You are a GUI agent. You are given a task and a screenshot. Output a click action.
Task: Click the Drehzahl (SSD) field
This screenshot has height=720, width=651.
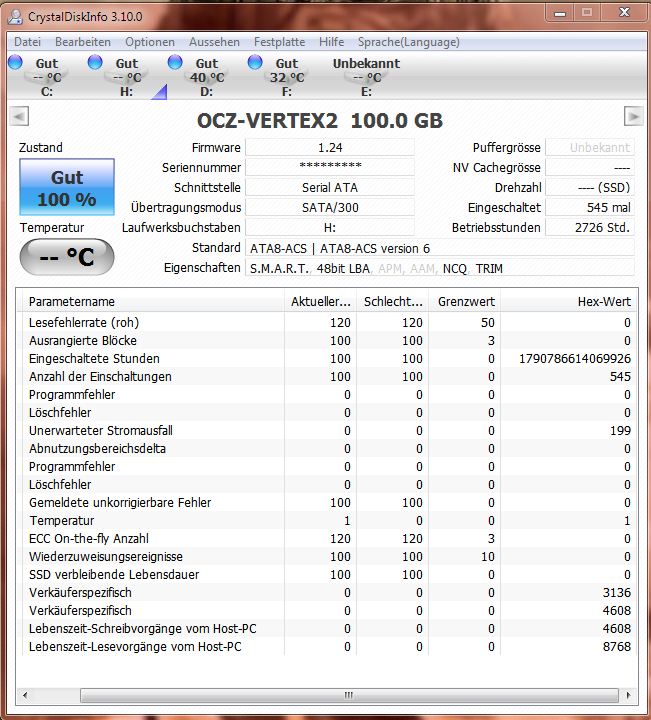pos(590,188)
